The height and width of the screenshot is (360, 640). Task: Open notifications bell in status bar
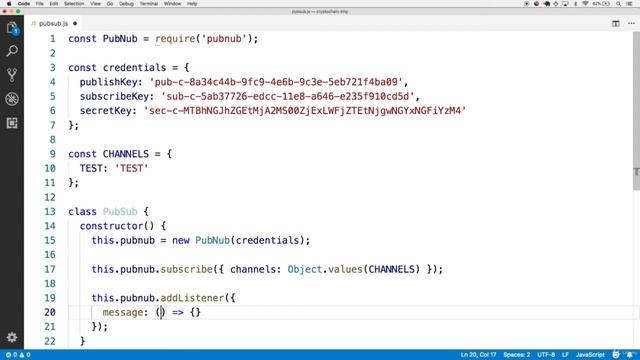click(x=630, y=355)
